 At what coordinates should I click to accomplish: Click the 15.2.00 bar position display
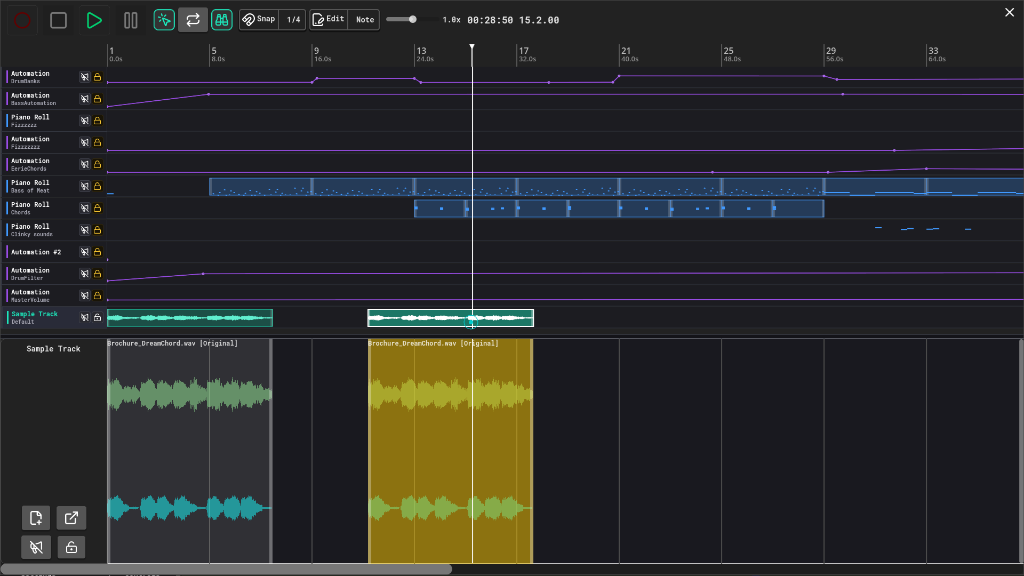[x=539, y=20]
